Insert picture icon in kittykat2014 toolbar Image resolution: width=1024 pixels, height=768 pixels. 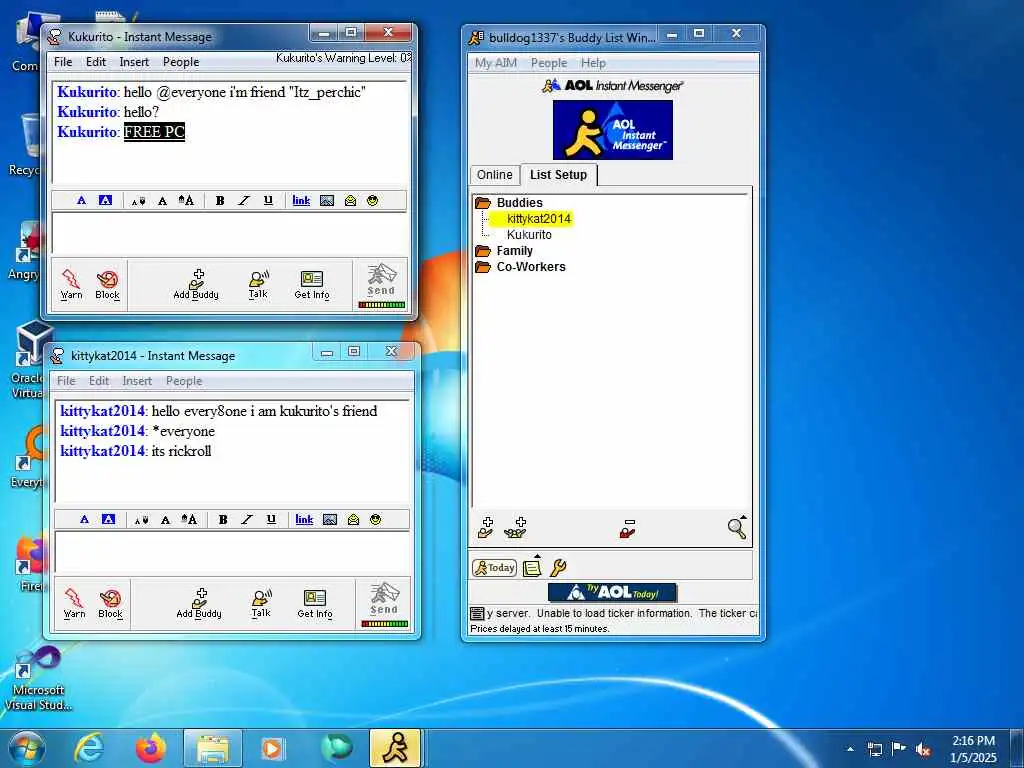pyautogui.click(x=330, y=519)
